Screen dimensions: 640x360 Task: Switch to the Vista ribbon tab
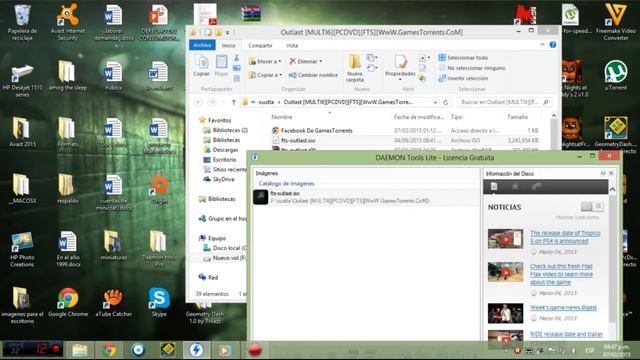point(291,45)
